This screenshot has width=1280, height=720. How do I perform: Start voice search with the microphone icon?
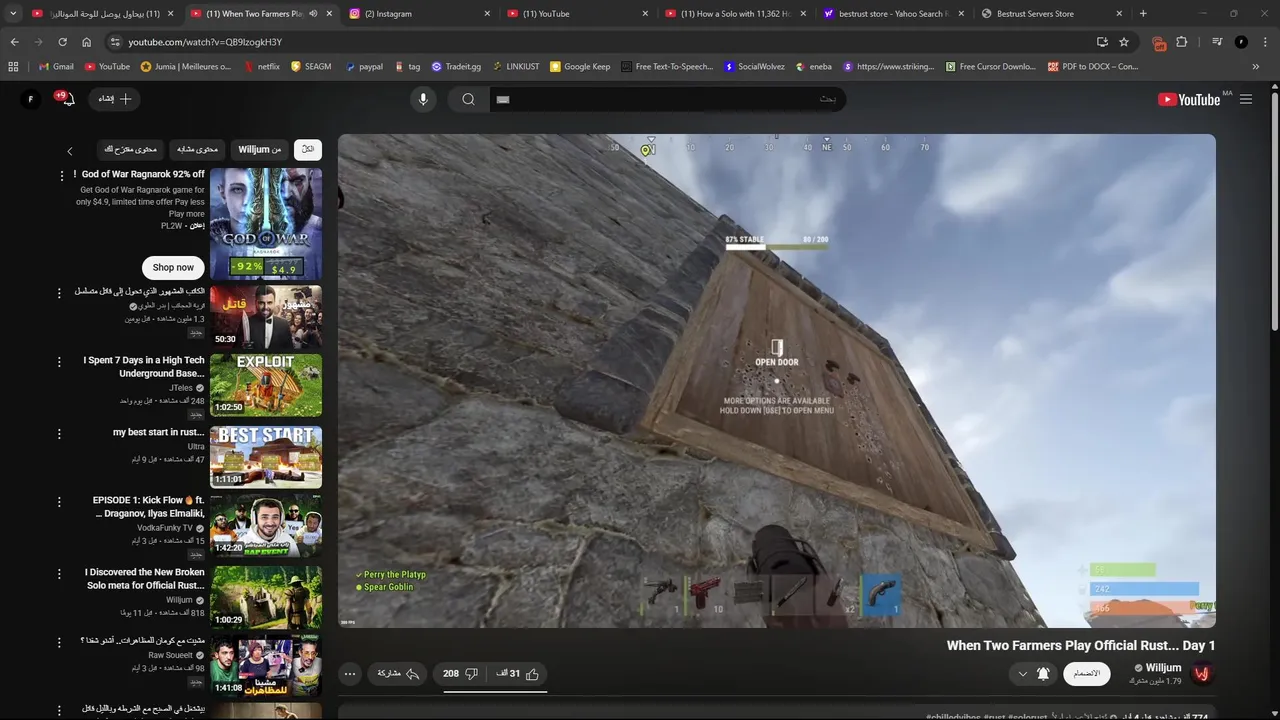point(423,99)
